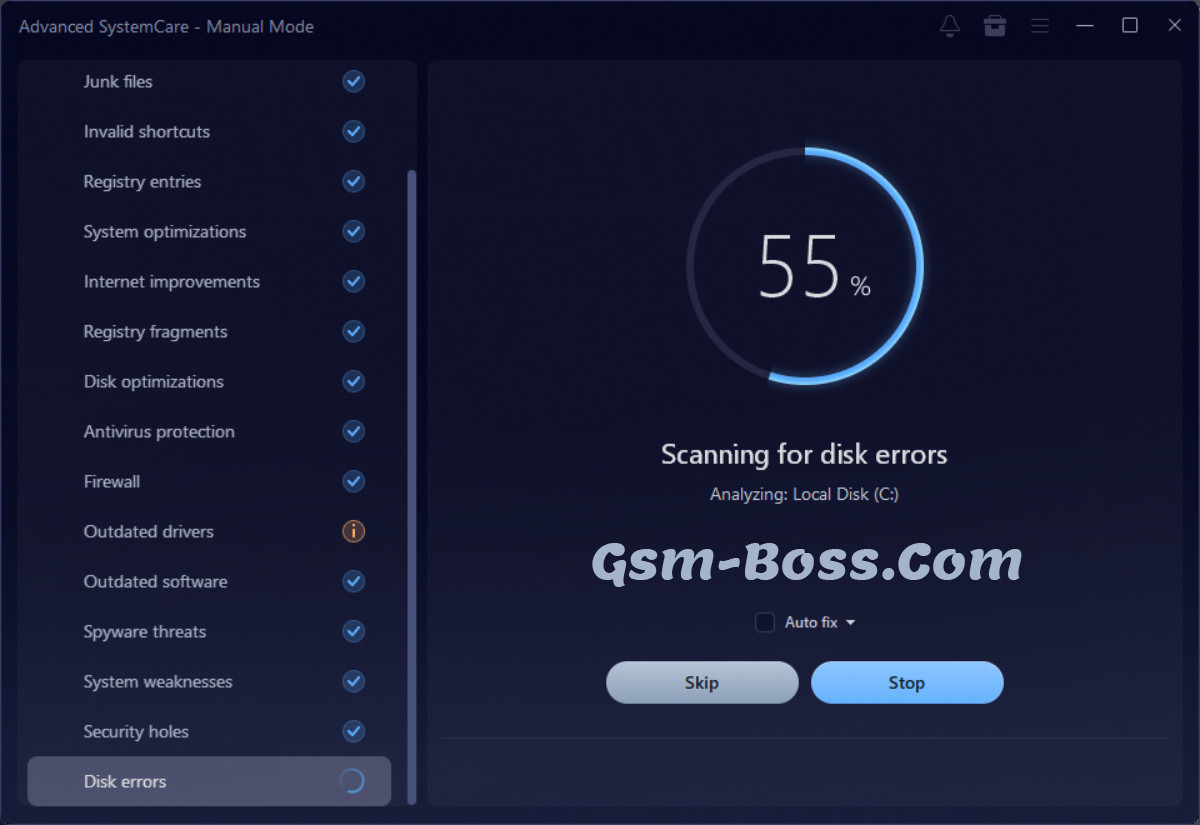Click the Firewall checkmark status icon

click(354, 481)
